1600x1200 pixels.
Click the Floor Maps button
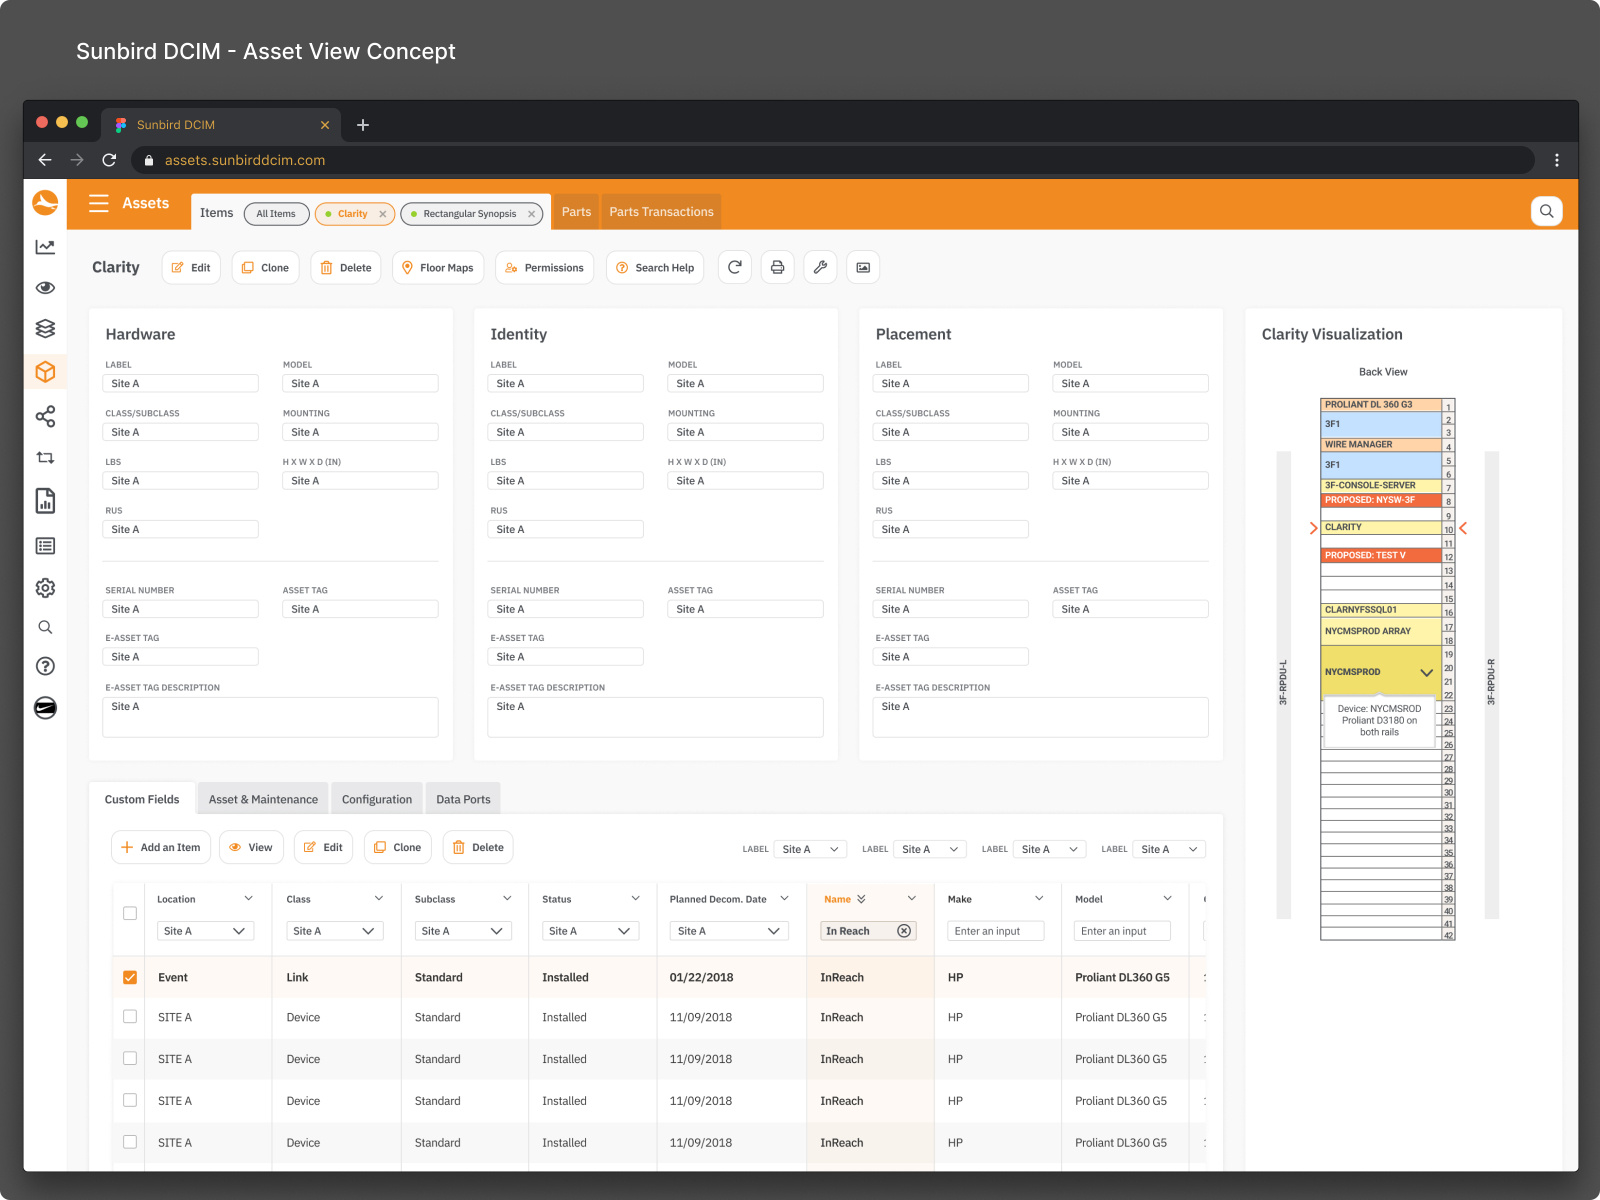pos(438,267)
